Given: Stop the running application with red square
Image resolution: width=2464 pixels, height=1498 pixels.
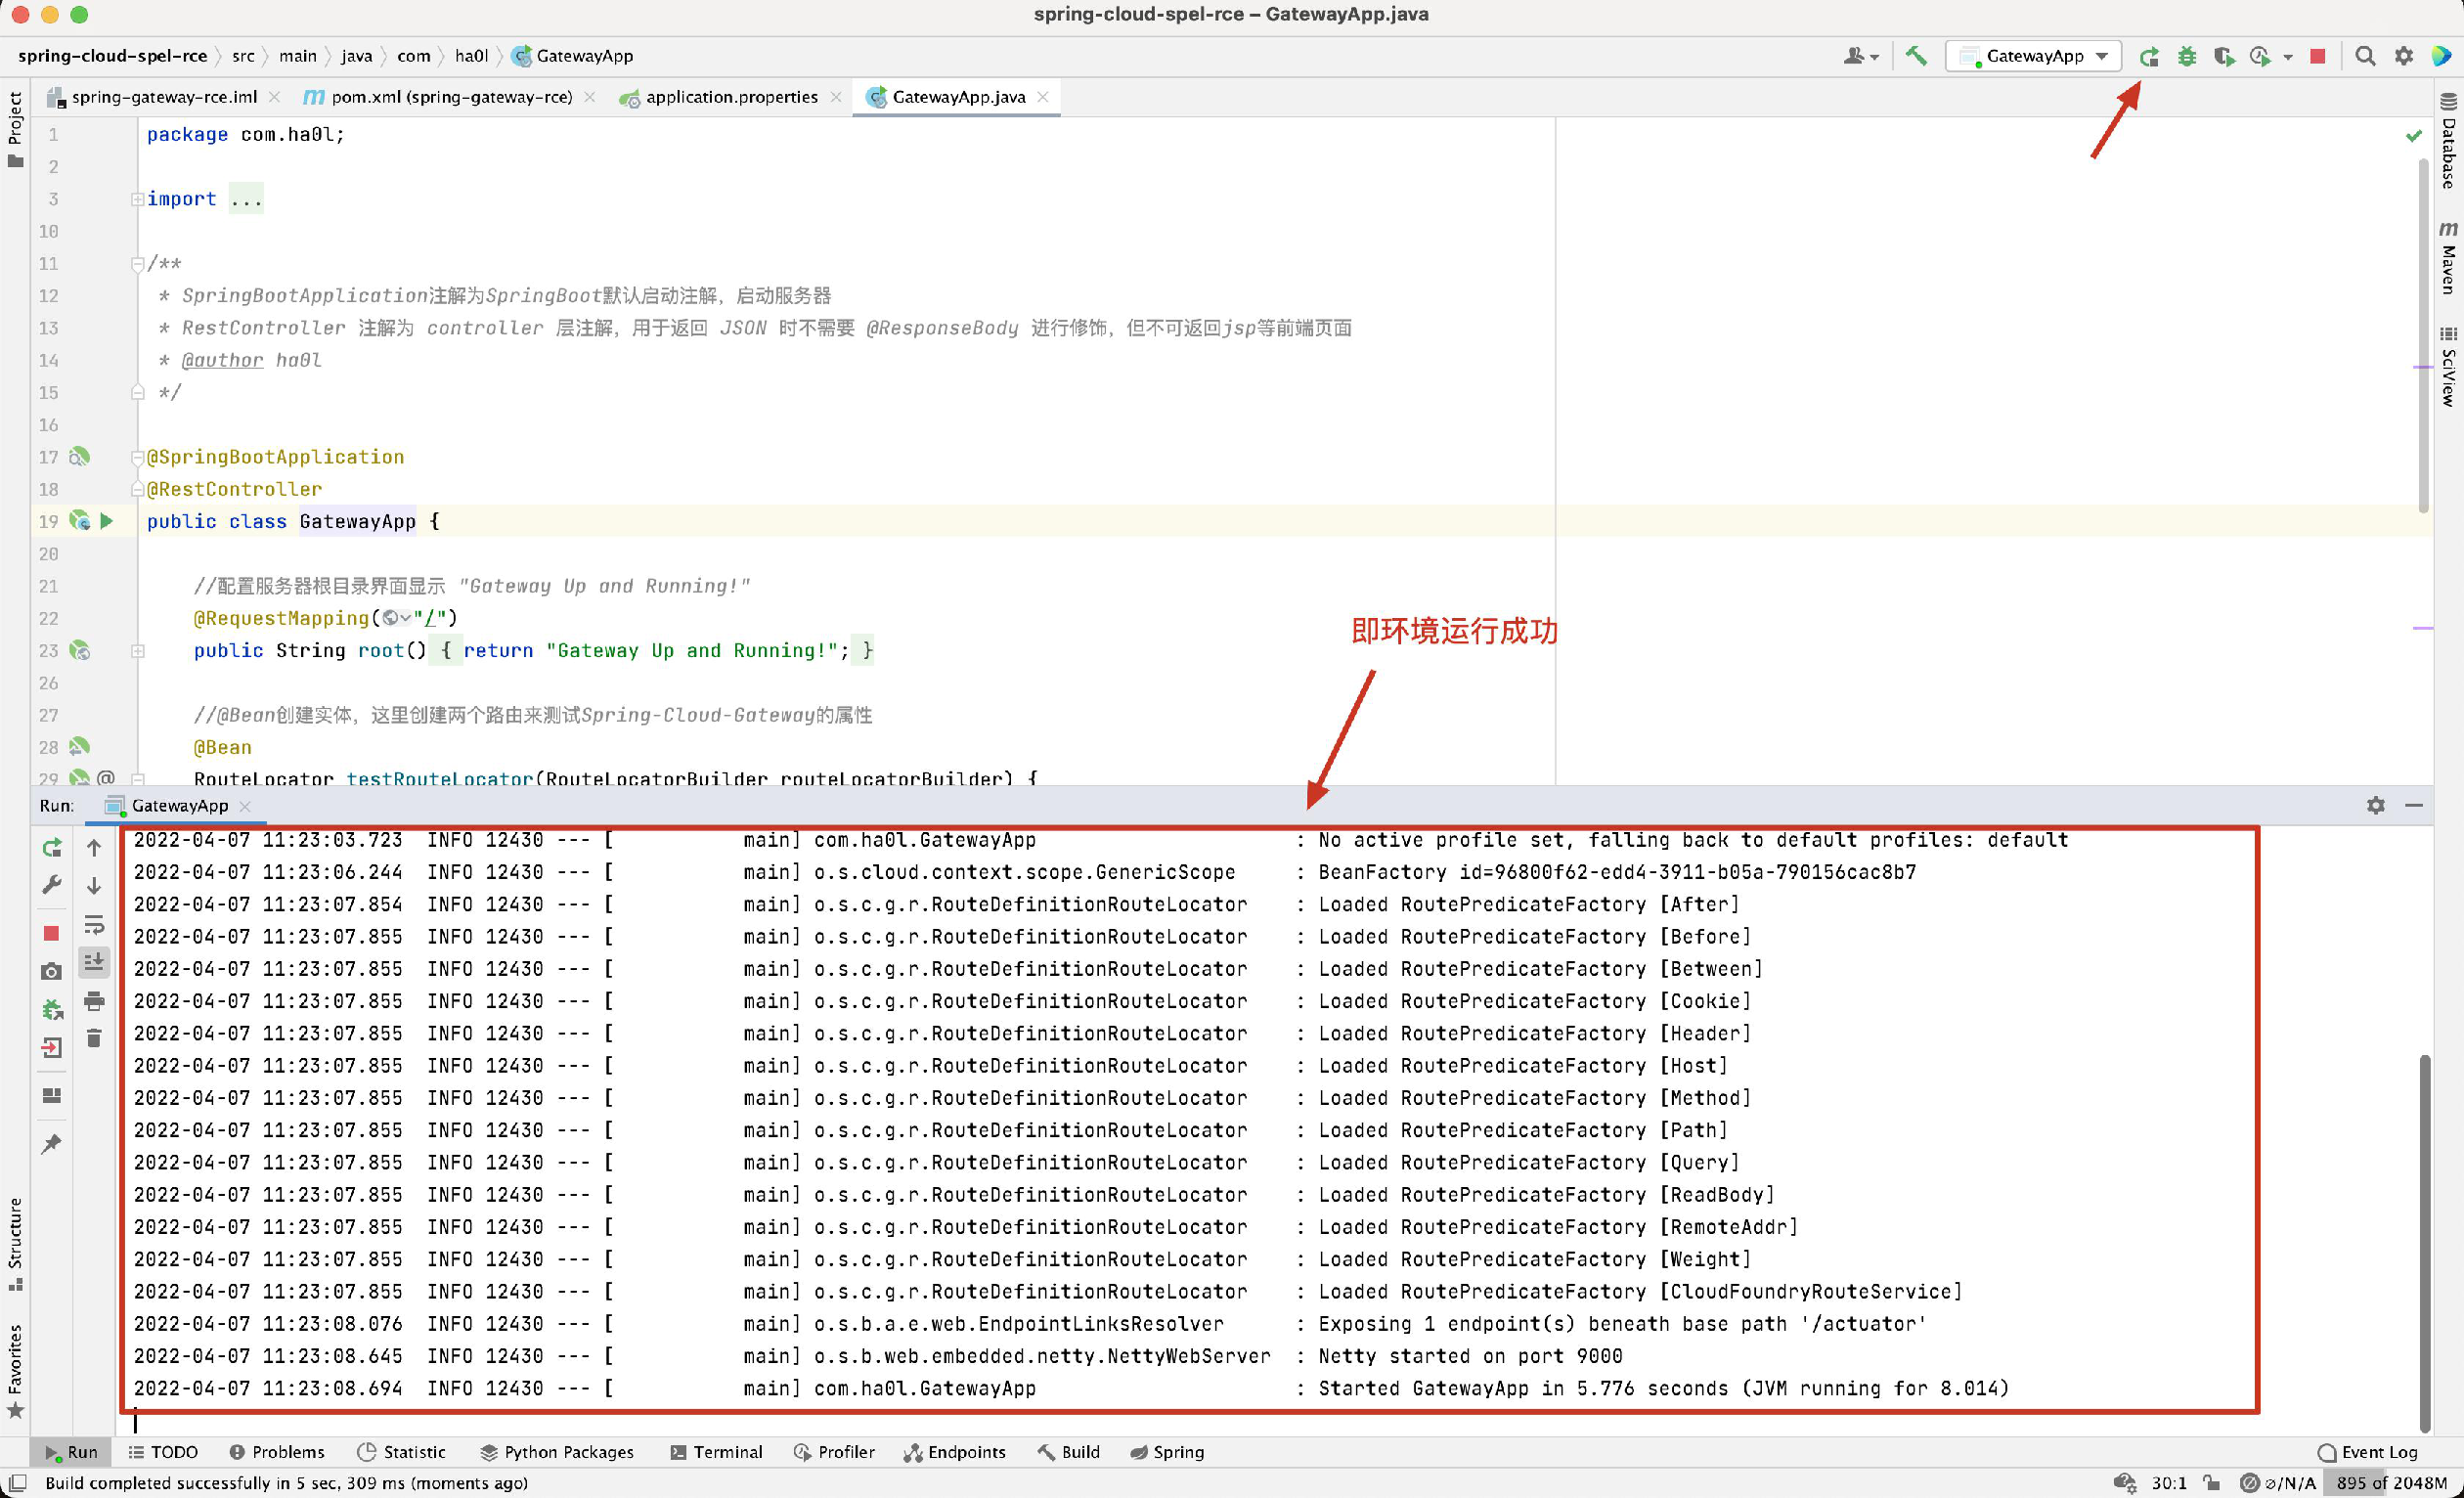Looking at the screenshot, I should (x=2317, y=57).
